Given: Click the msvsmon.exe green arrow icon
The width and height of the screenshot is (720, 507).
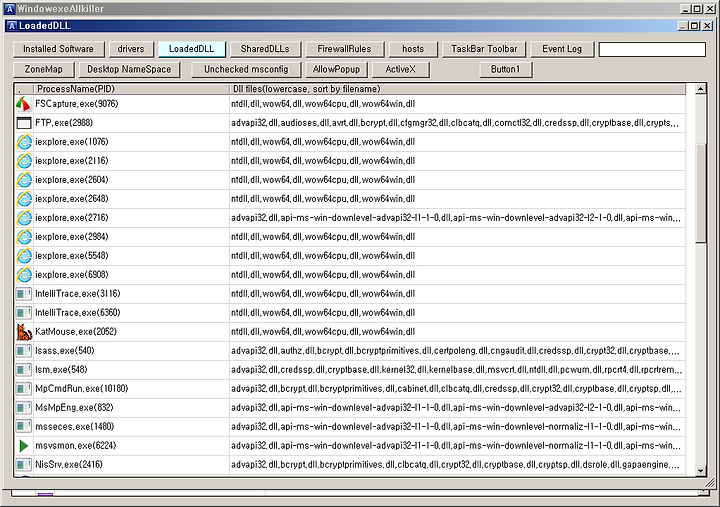Looking at the screenshot, I should point(24,446).
